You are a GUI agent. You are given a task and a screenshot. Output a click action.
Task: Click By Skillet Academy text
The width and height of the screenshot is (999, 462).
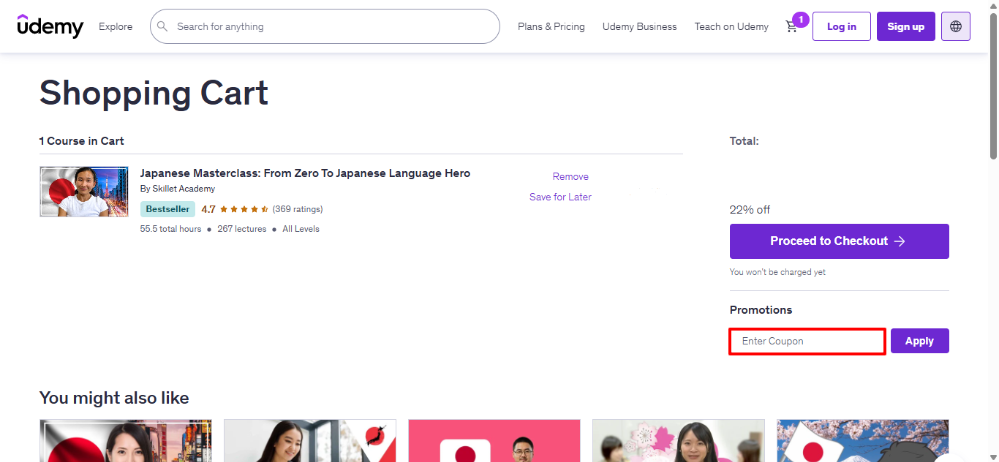click(x=178, y=189)
